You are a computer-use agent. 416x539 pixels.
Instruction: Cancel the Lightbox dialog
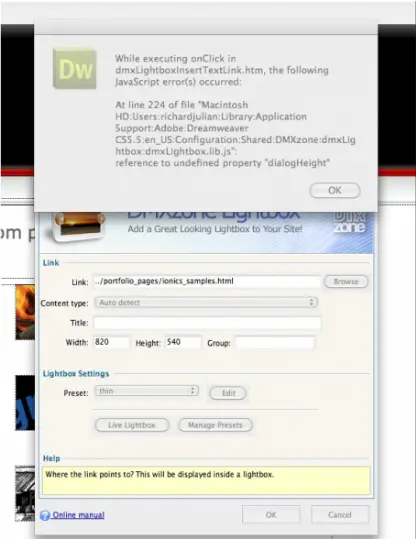pos(340,515)
